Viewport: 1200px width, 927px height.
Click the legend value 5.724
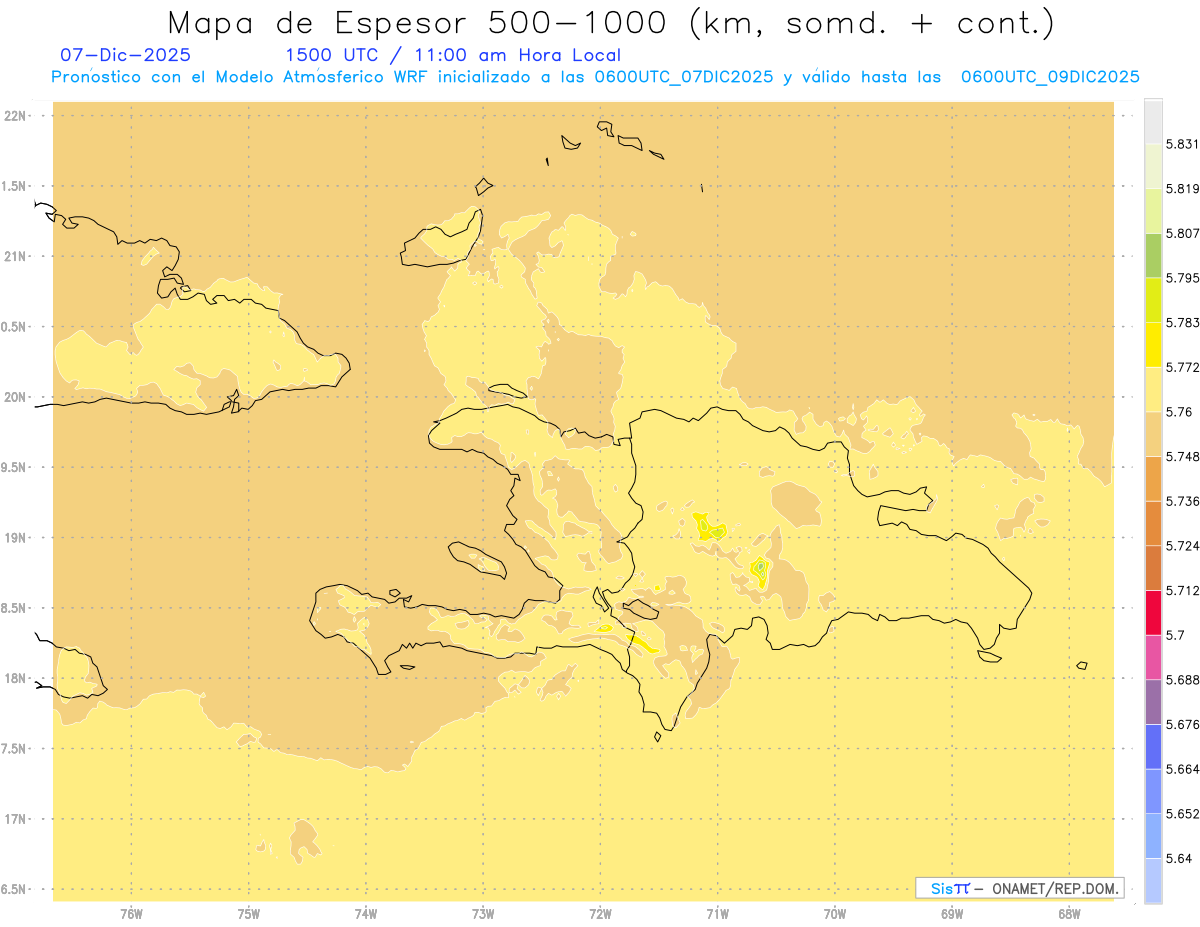coord(1183,546)
